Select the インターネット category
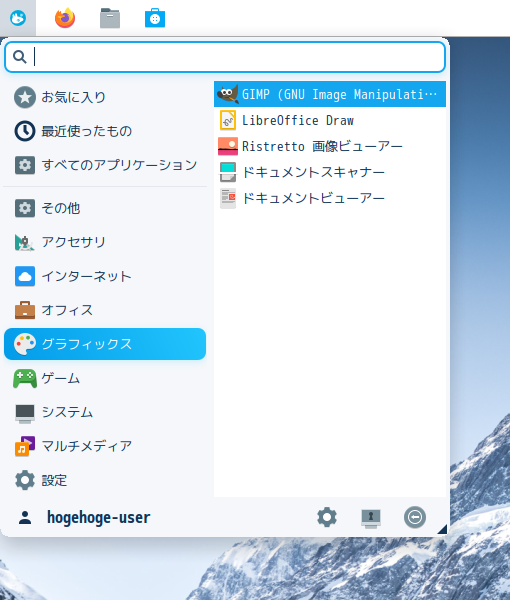The image size is (510, 600). 105,276
